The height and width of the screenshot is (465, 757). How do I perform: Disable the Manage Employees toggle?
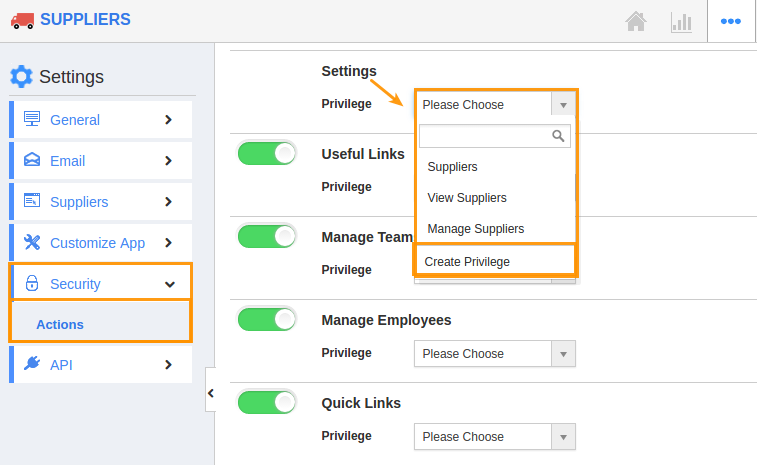click(267, 319)
